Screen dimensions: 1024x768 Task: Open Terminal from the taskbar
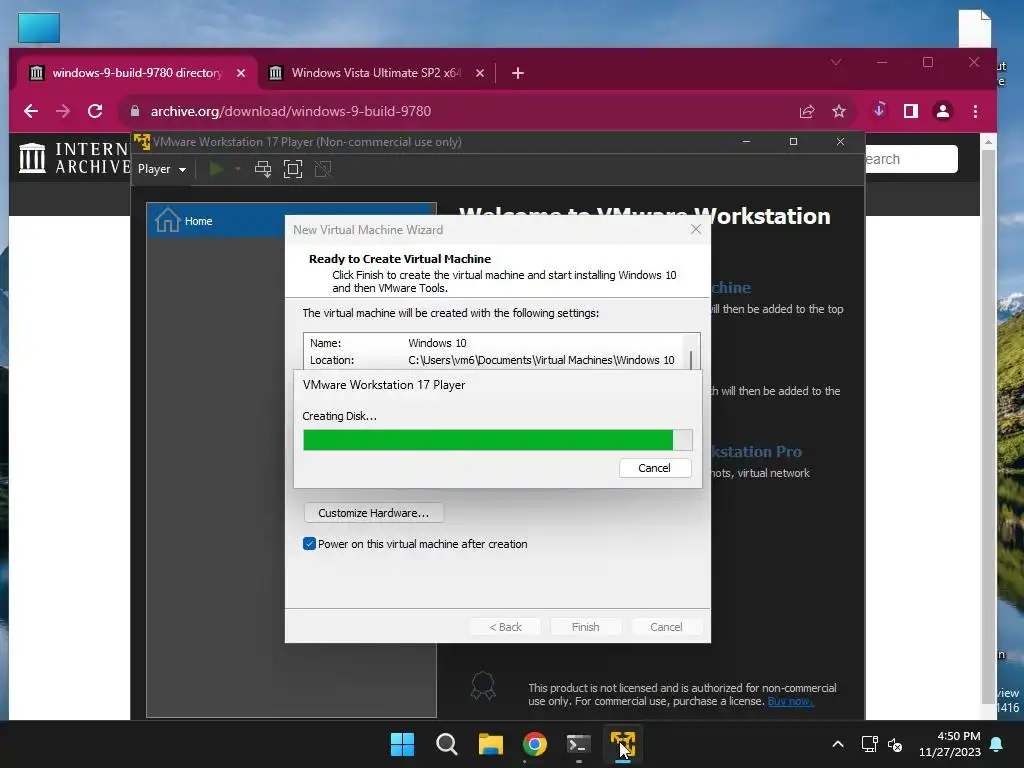[x=579, y=744]
